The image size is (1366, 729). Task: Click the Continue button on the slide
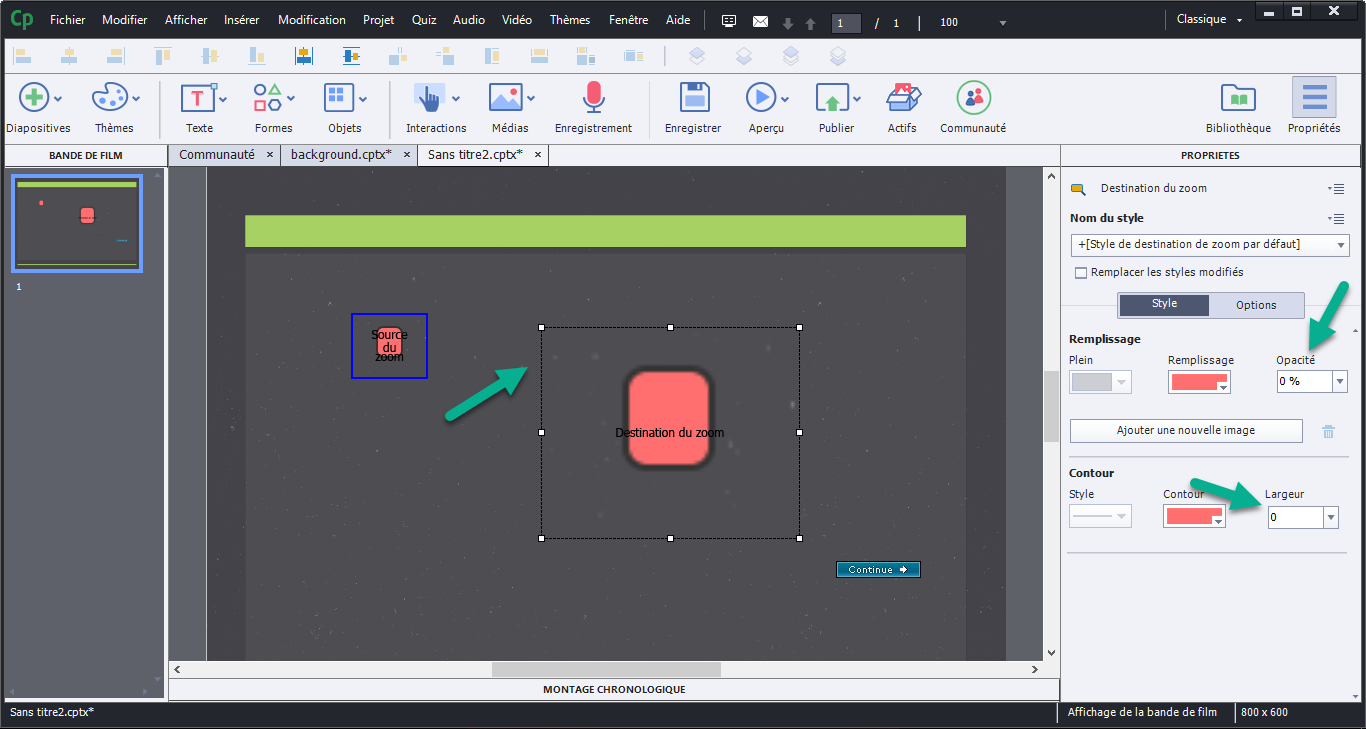878,569
